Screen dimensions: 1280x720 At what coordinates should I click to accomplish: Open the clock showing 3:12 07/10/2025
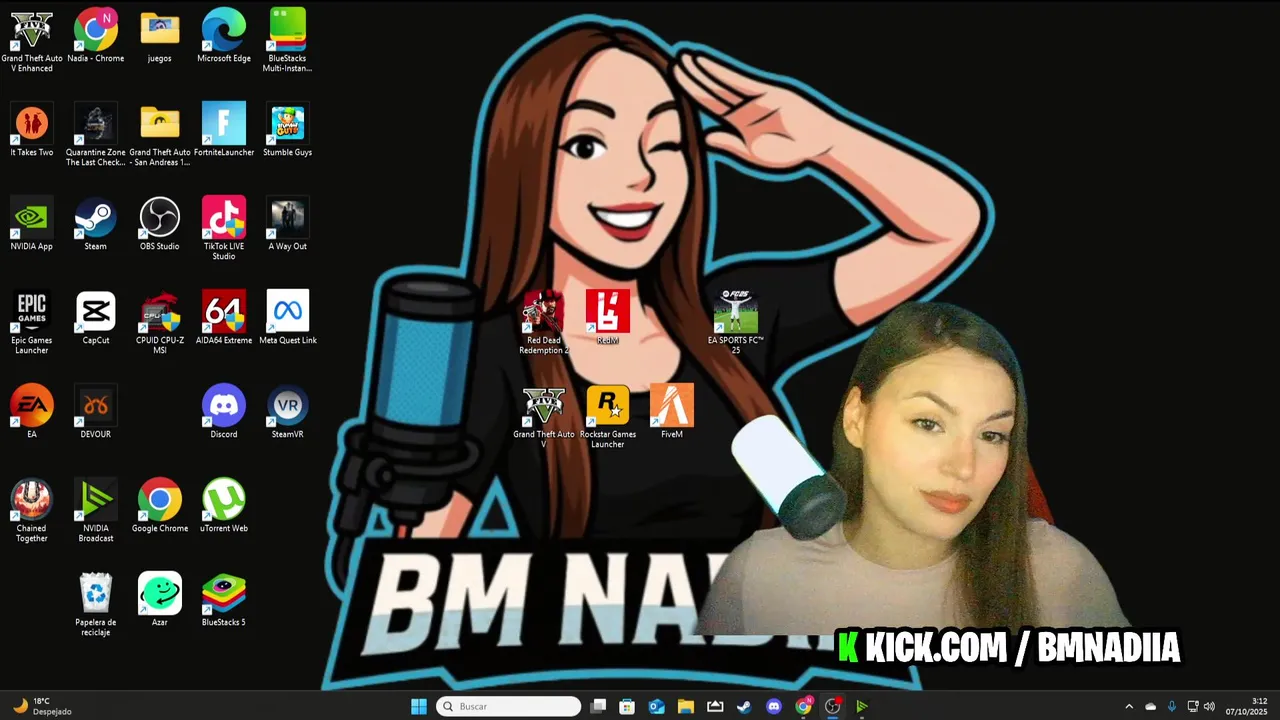[x=1247, y=706]
